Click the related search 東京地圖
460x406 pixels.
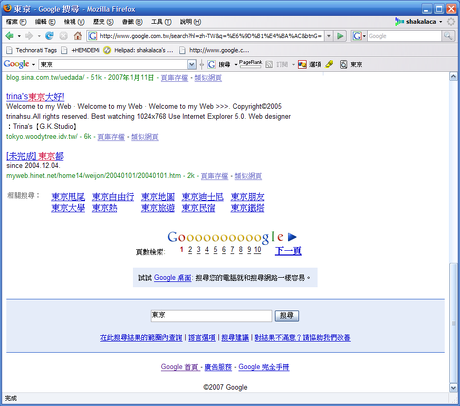tap(158, 197)
